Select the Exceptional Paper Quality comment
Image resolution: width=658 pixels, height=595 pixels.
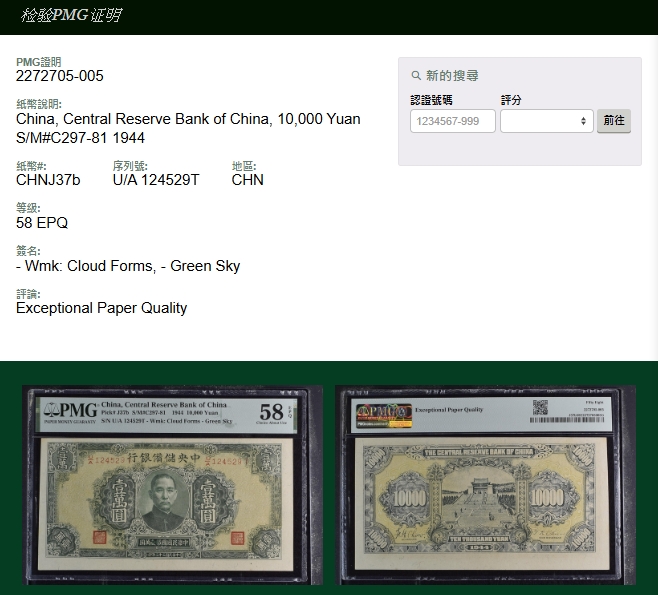102,308
